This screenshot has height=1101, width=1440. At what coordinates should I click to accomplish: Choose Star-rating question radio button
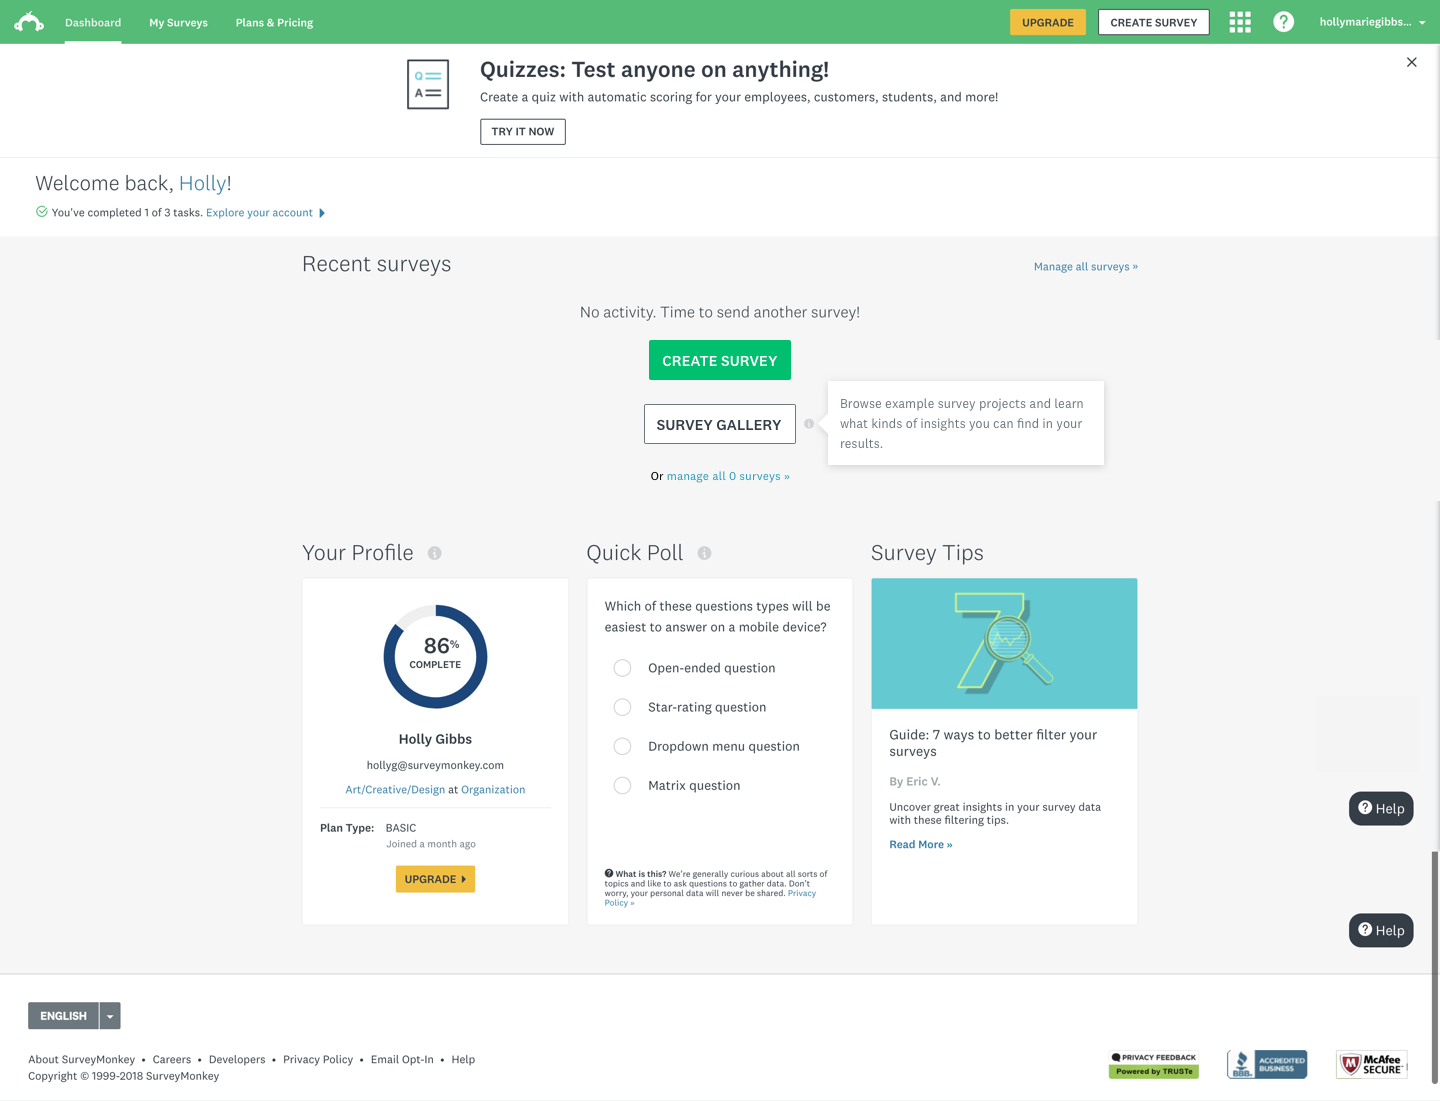(x=622, y=707)
